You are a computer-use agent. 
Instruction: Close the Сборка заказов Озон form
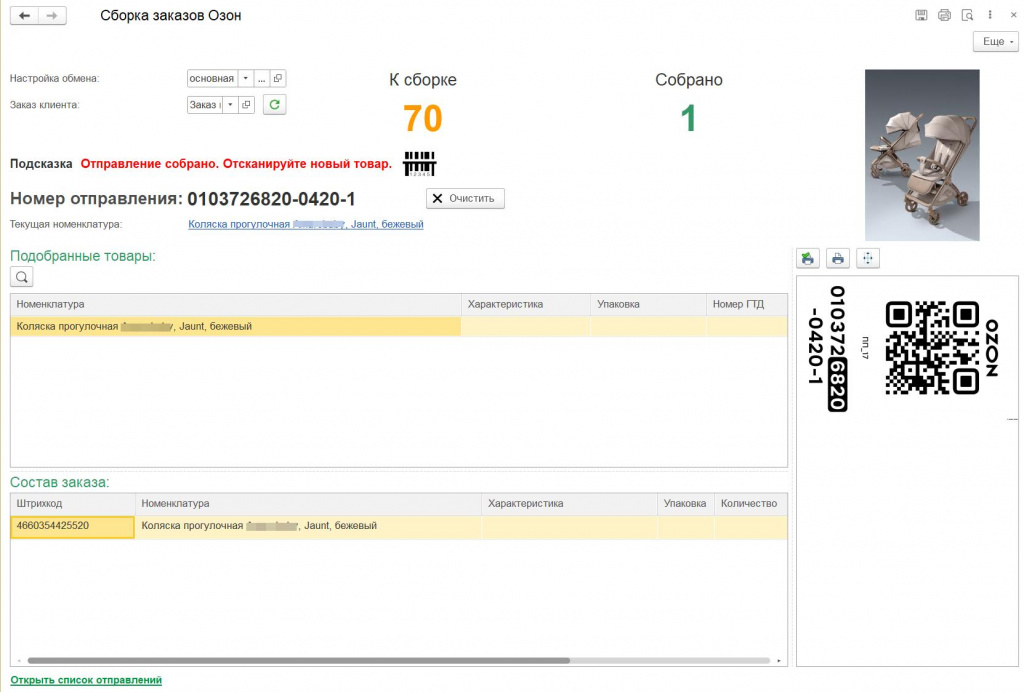(x=1014, y=15)
